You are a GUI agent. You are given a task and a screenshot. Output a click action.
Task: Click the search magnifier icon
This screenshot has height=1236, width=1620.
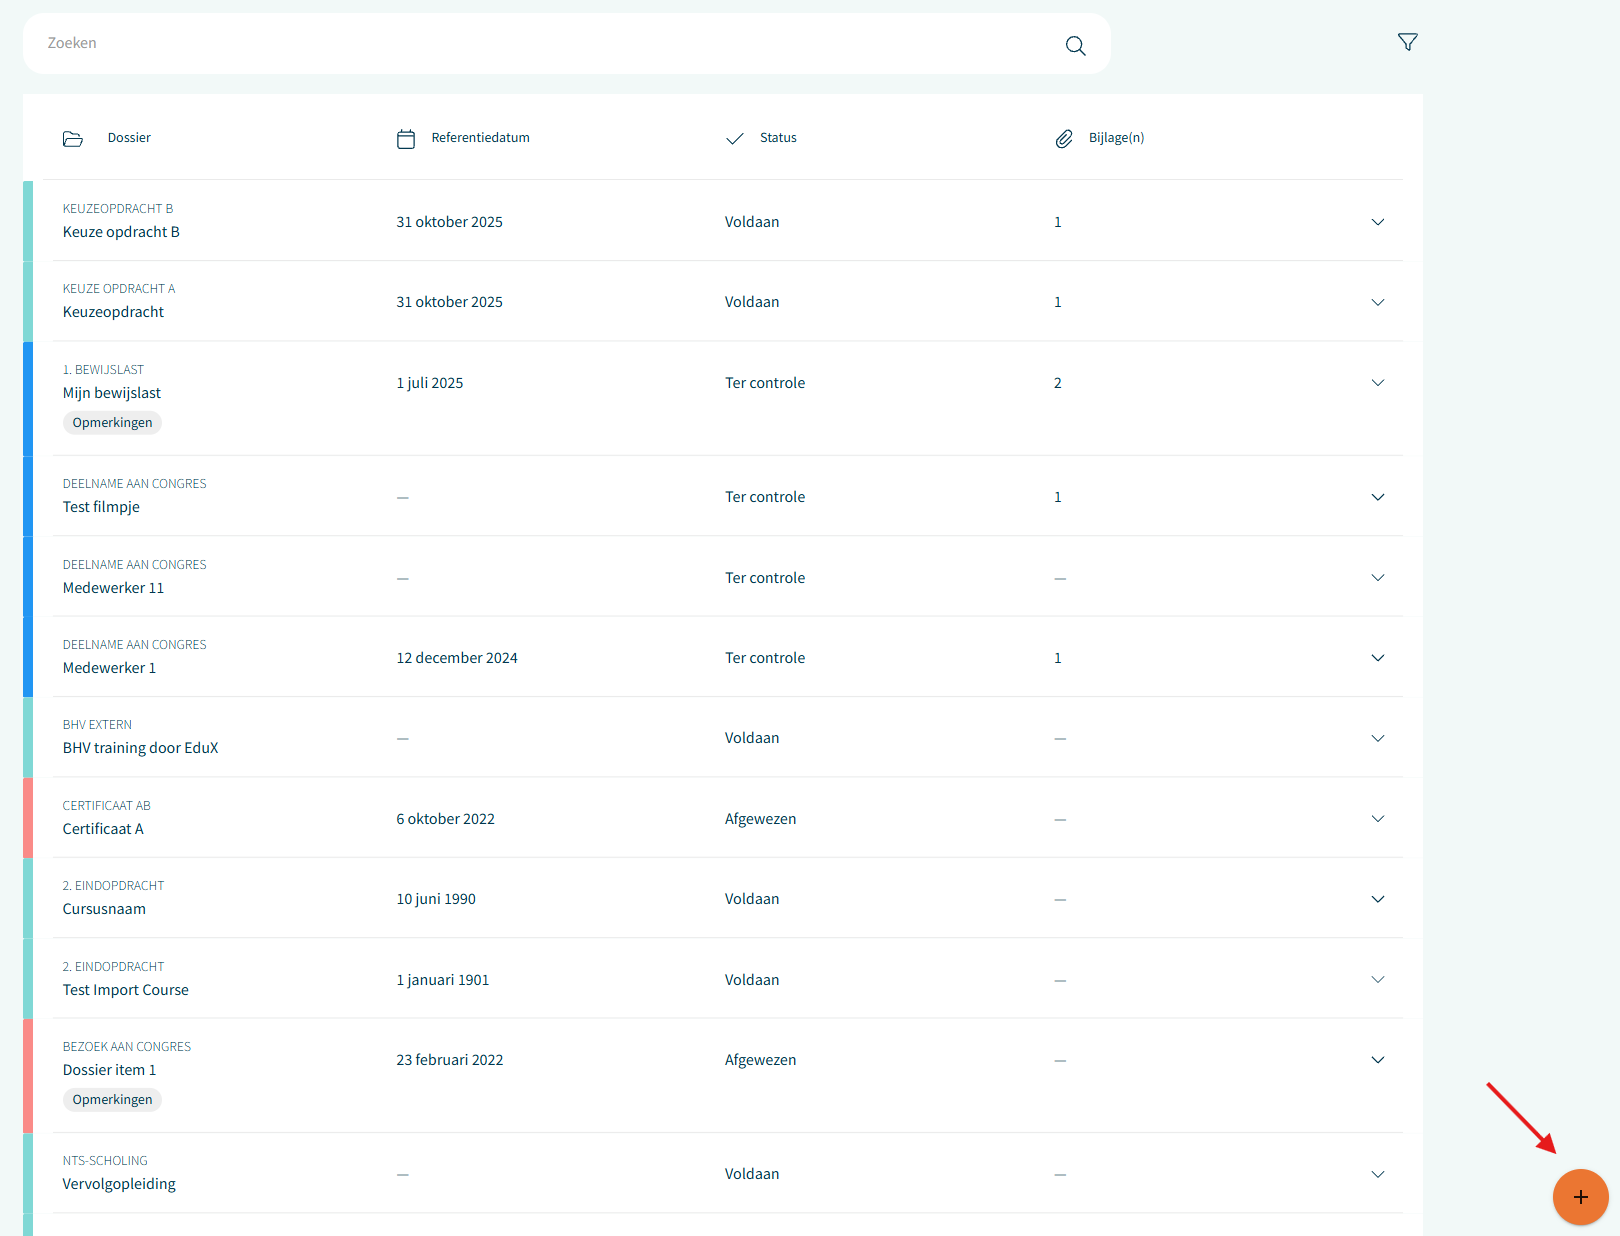coord(1075,45)
